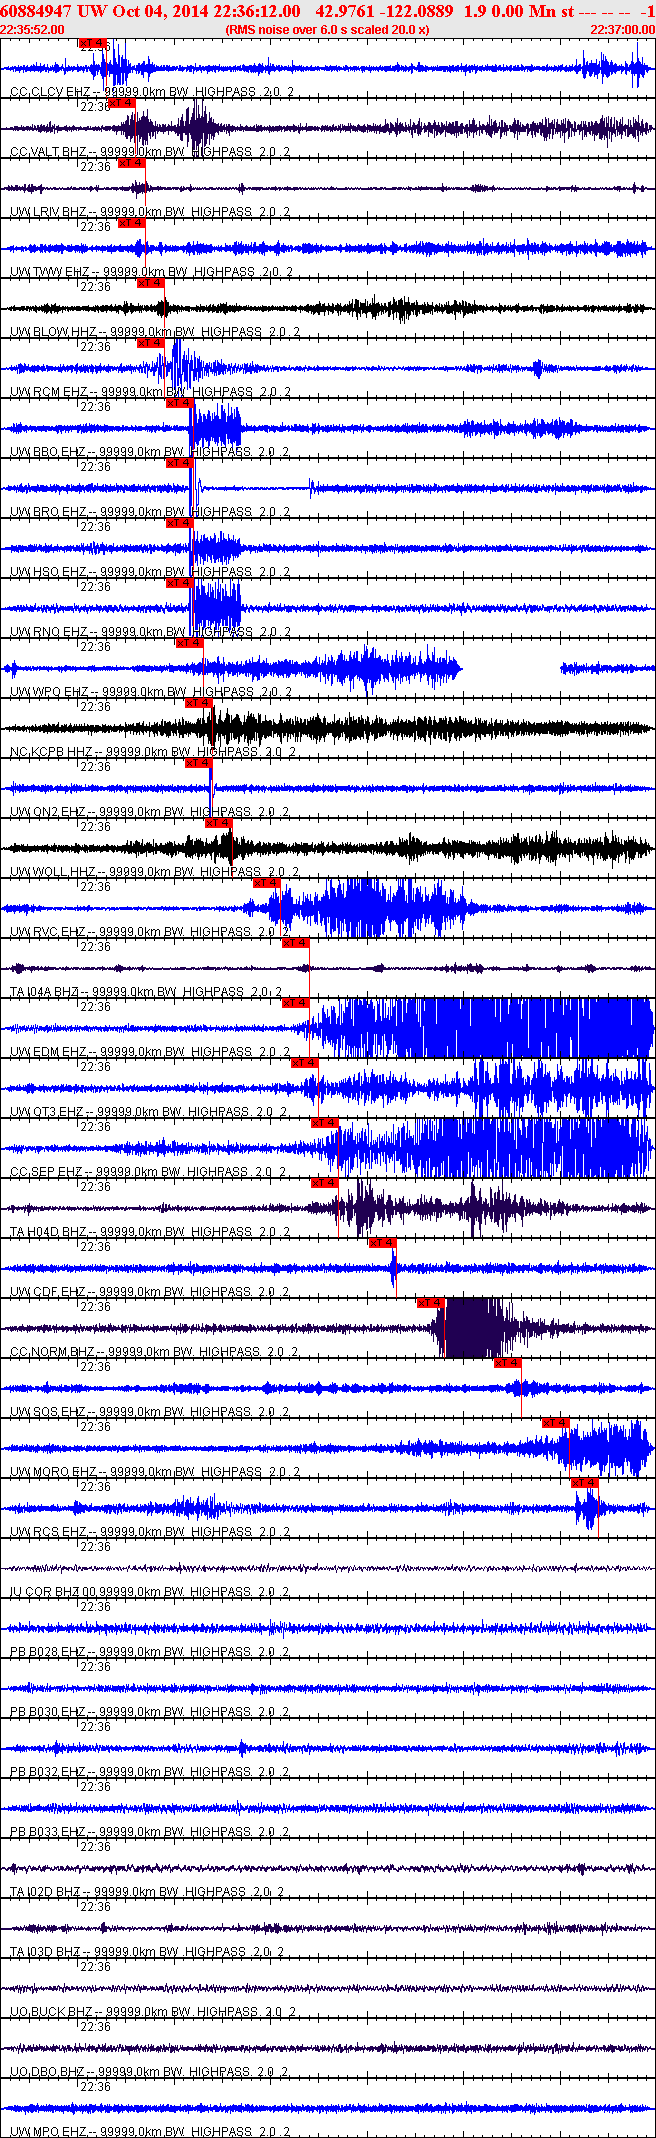Click the red pick marker on UW.LRIV trace
The height and width of the screenshot is (2138, 656).
(131, 163)
